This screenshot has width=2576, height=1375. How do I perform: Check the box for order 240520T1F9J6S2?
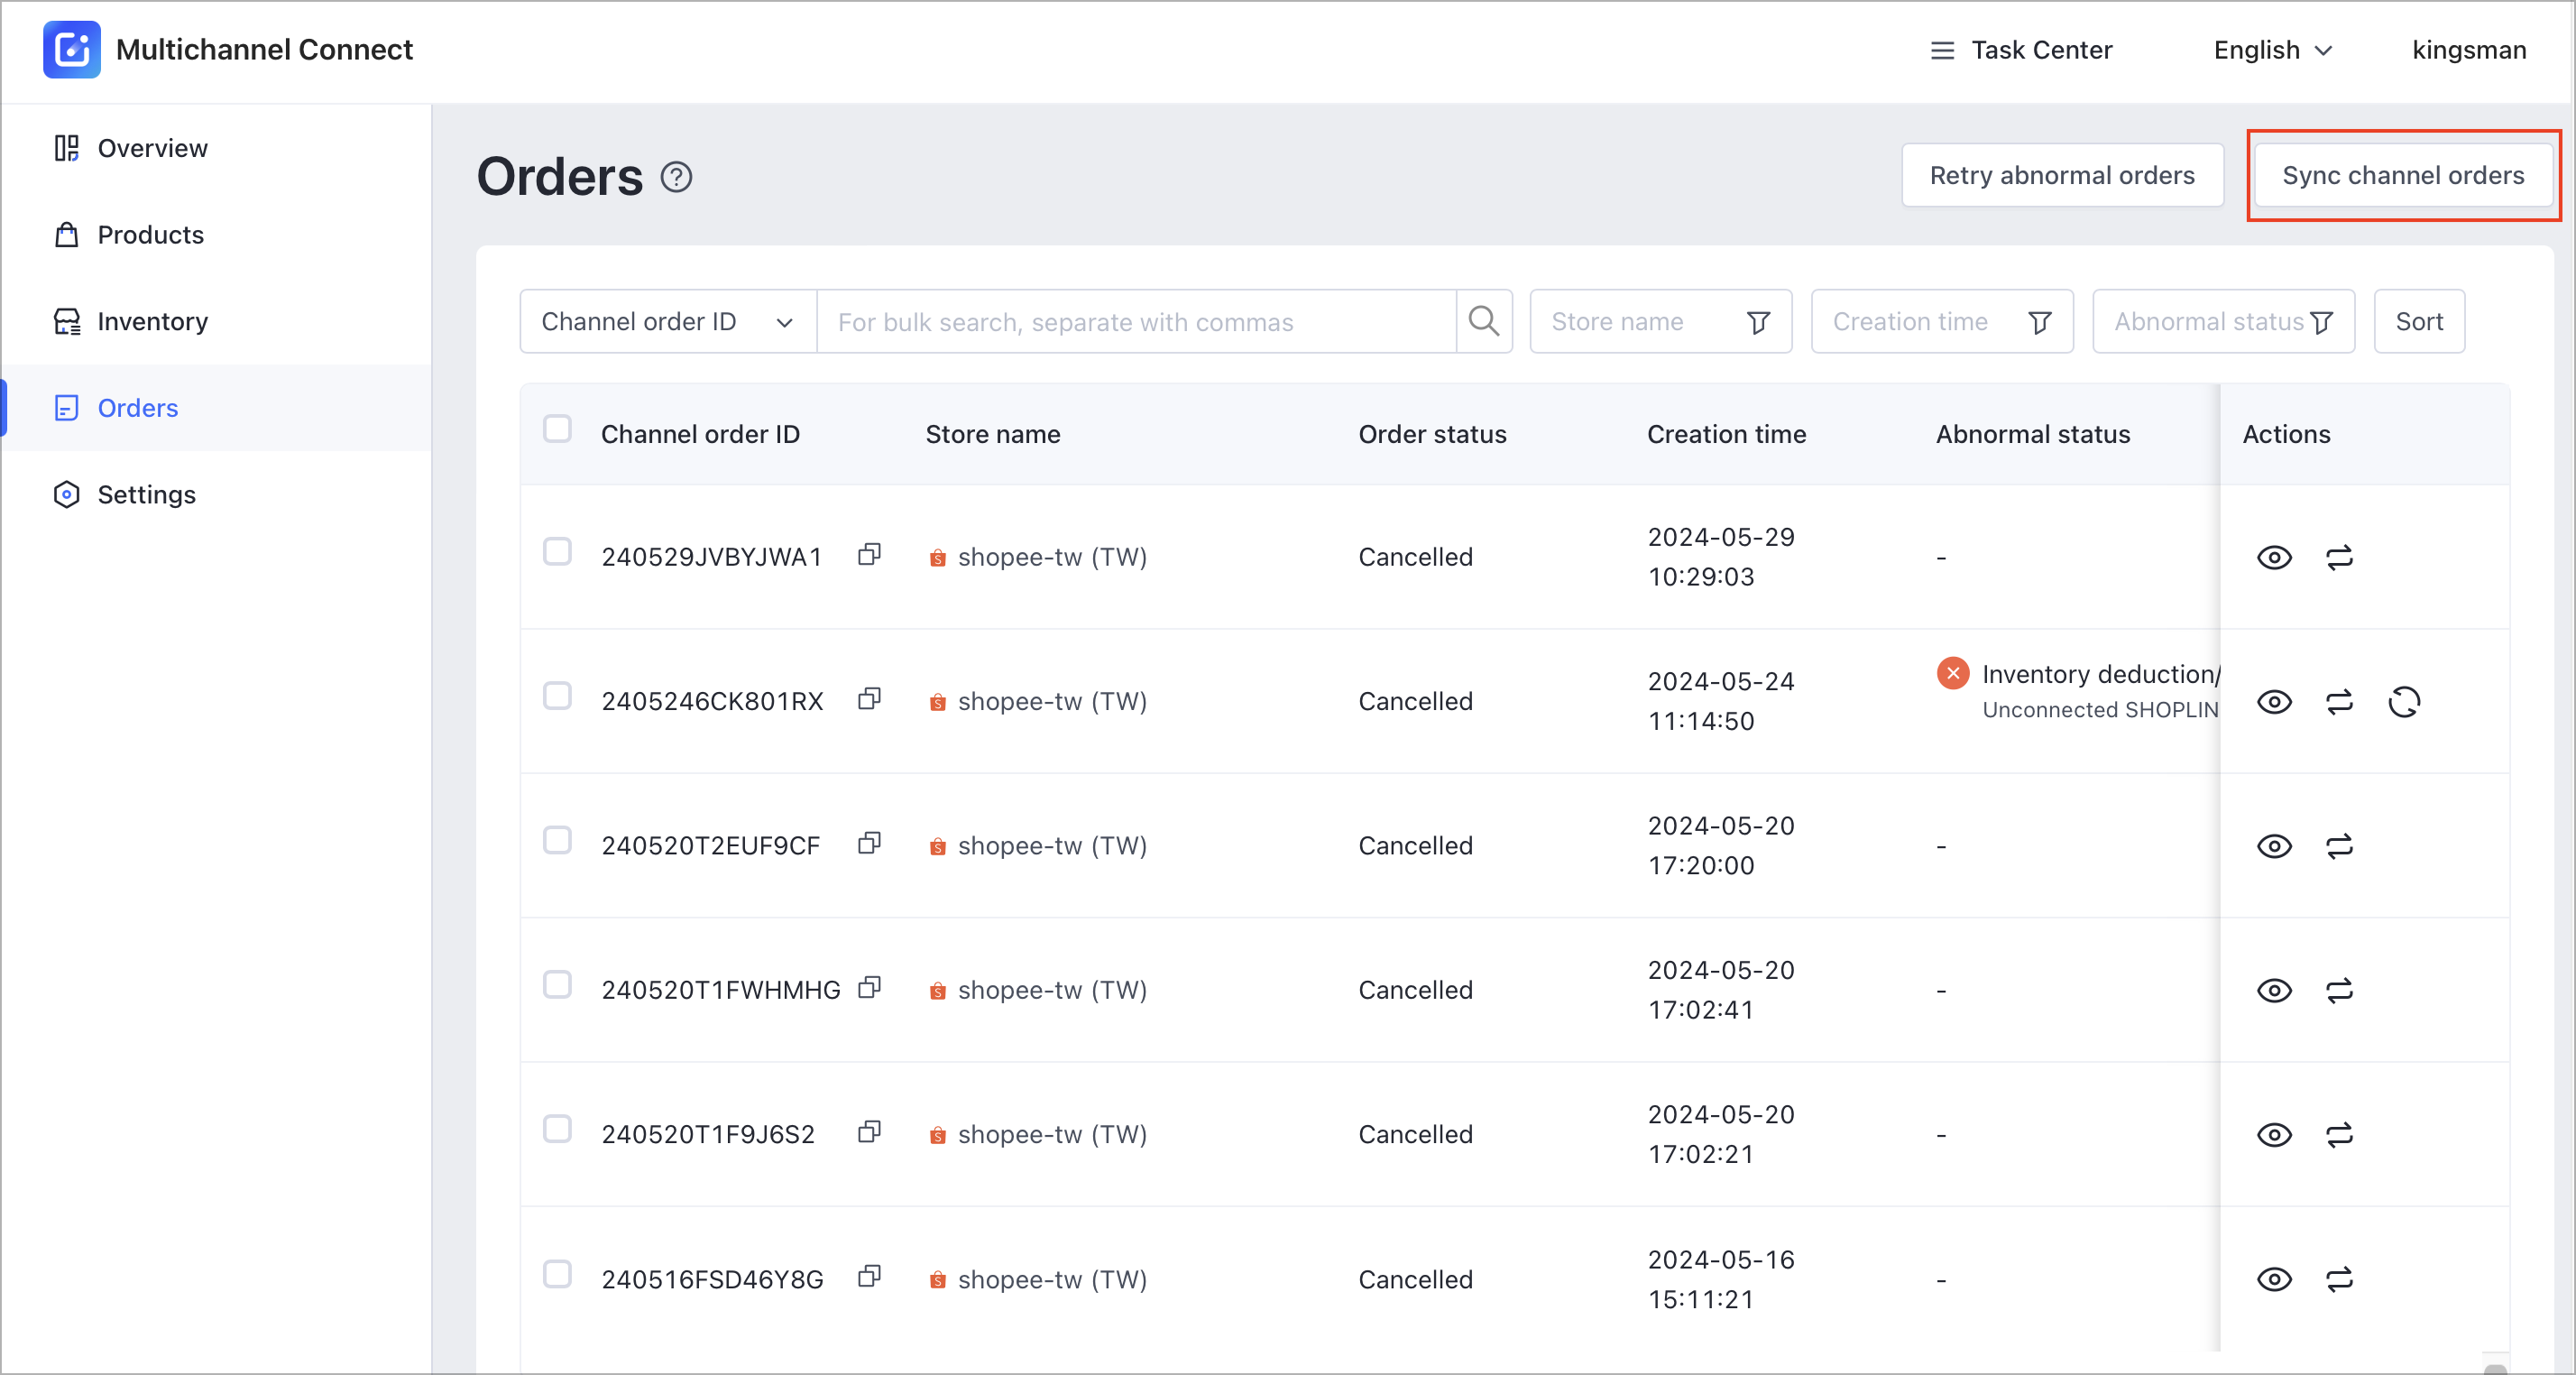(557, 1129)
